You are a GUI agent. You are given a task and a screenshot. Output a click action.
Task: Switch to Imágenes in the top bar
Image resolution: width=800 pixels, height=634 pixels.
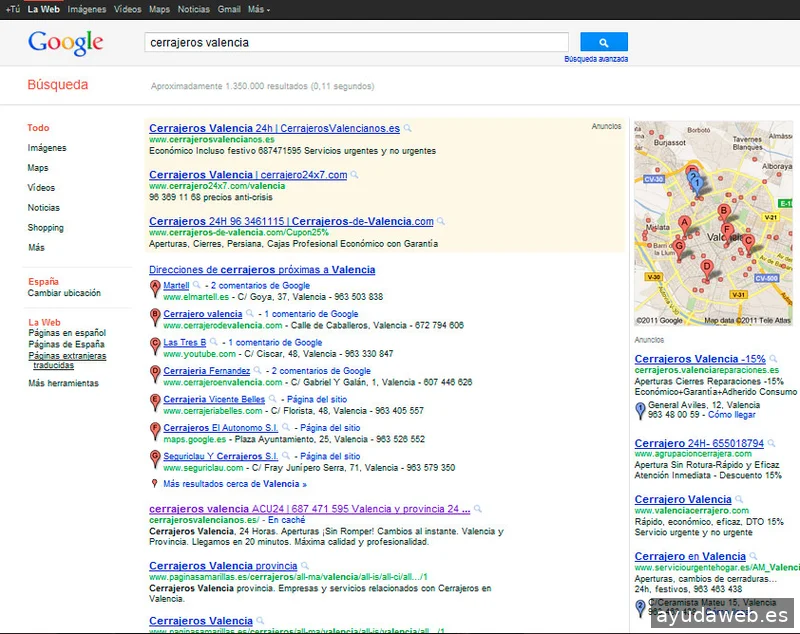(x=87, y=8)
